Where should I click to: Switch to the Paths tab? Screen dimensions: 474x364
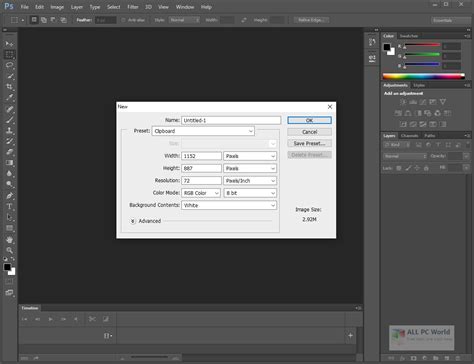[x=430, y=136]
